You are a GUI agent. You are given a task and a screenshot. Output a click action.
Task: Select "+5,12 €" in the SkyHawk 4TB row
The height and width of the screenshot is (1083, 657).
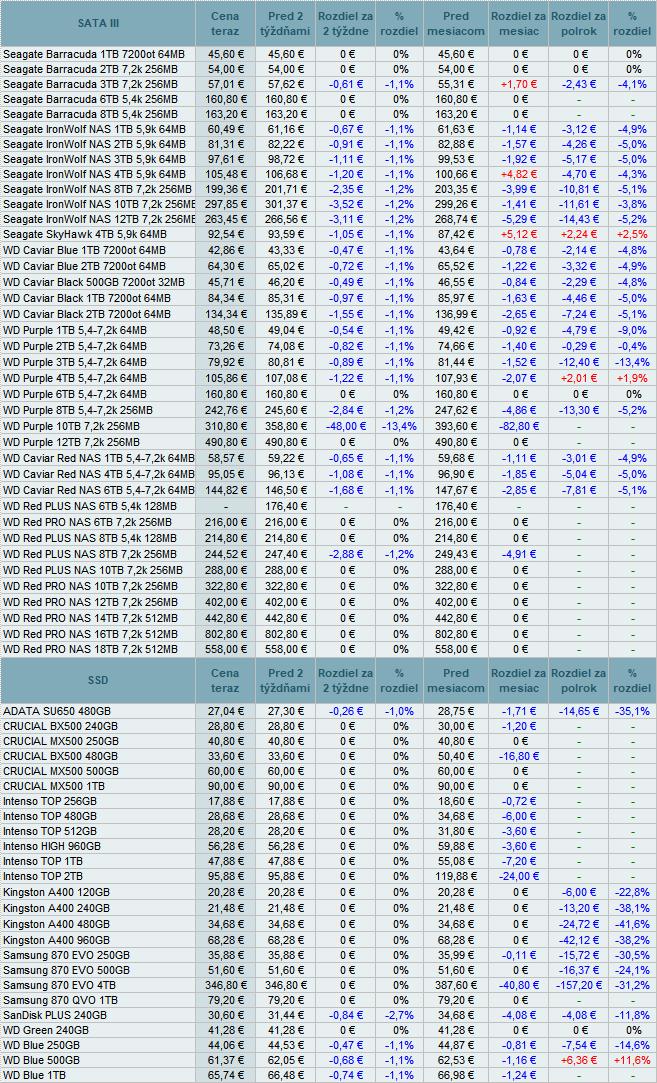coord(518,235)
